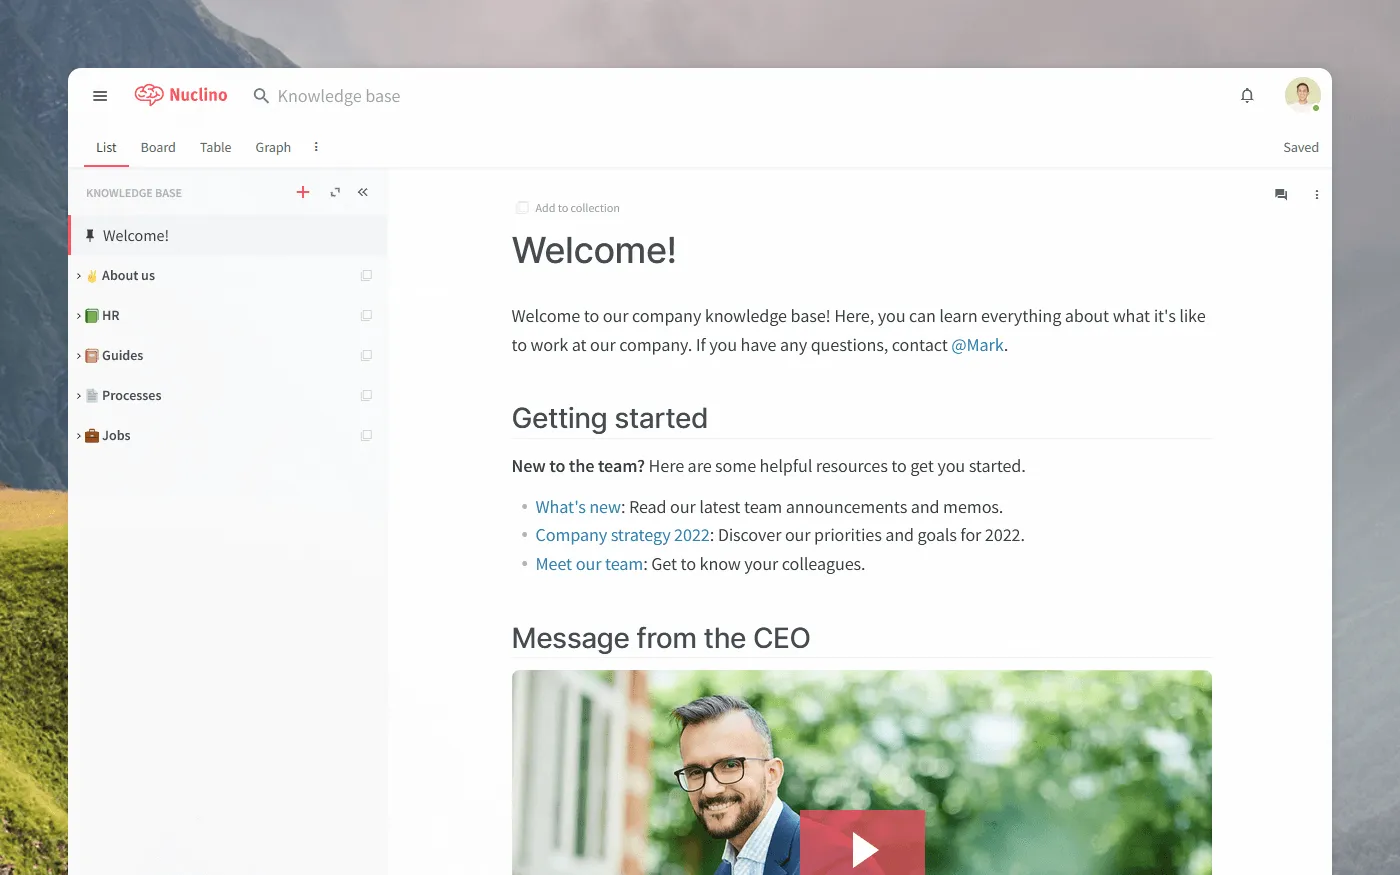Open the user profile avatar

click(x=1302, y=95)
